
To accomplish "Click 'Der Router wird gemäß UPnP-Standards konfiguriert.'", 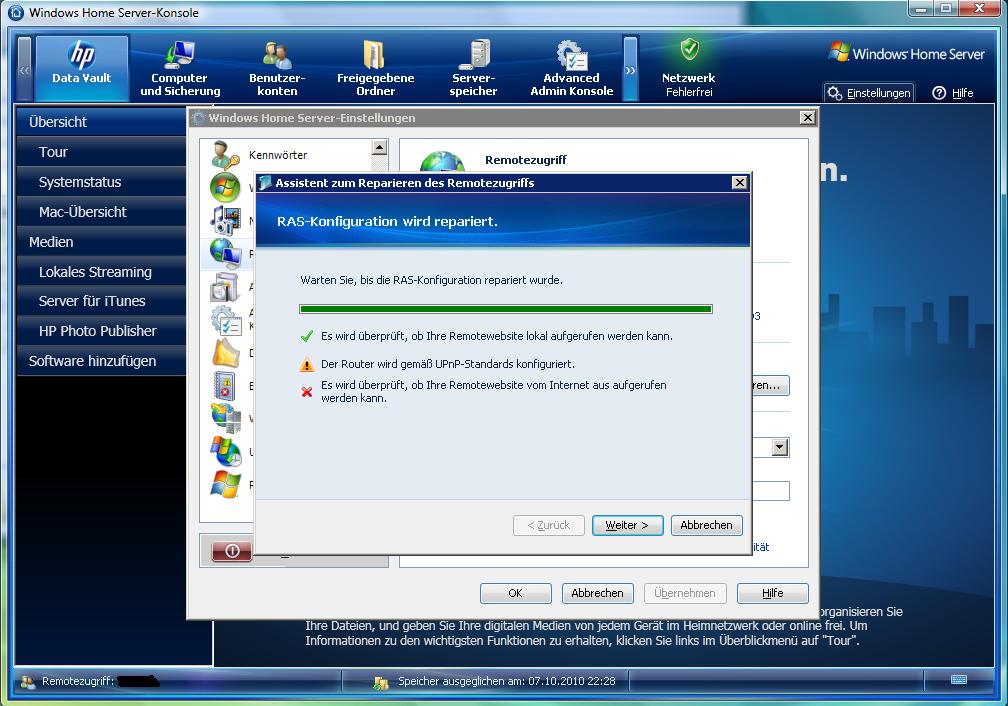I will 448,364.
